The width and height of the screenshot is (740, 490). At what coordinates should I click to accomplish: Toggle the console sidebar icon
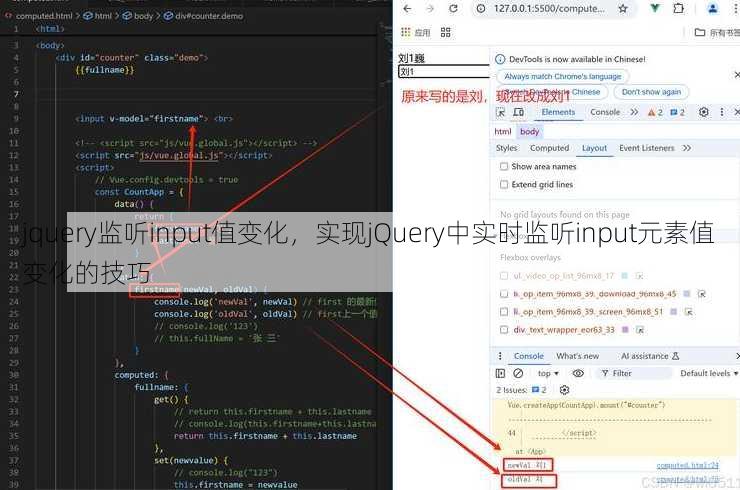[500, 373]
